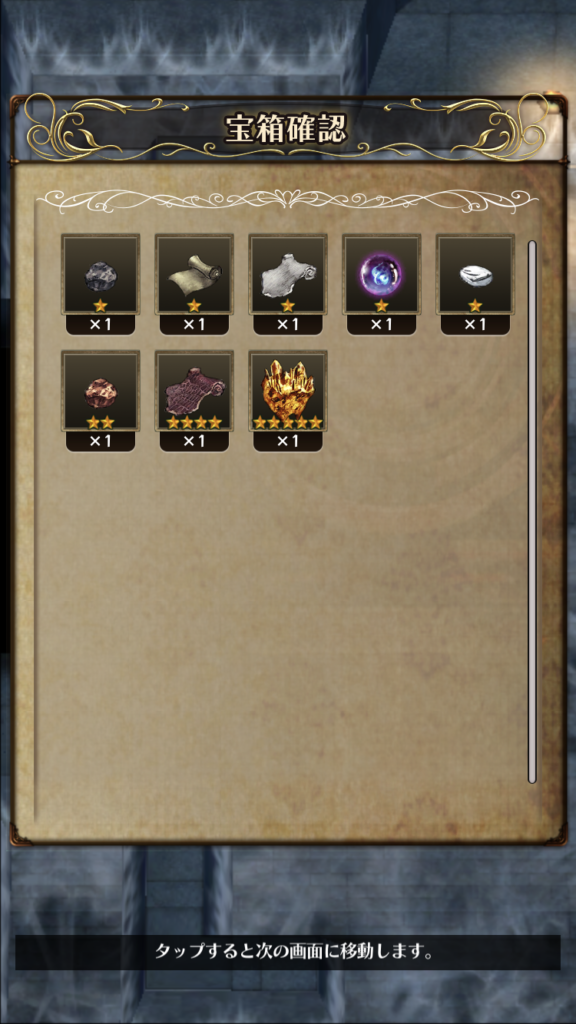Click the ×1 count under golden crystal
Image resolution: width=576 pixels, height=1024 pixels.
(288, 441)
